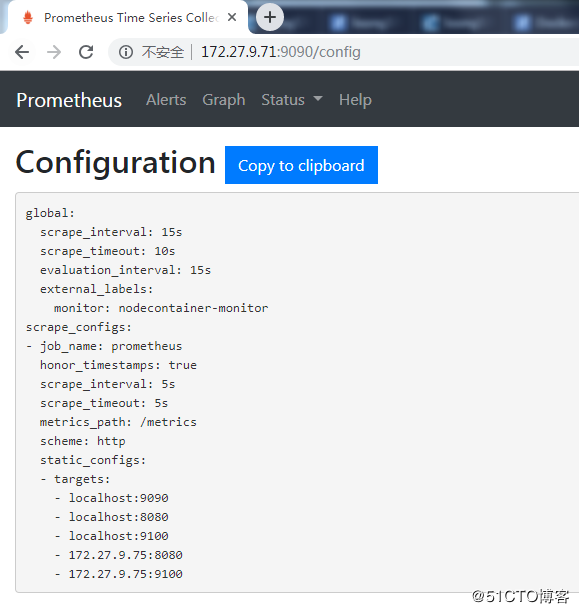Click the Prometheus flame favicon
Image resolution: width=579 pixels, height=613 pixels.
pyautogui.click(x=28, y=18)
